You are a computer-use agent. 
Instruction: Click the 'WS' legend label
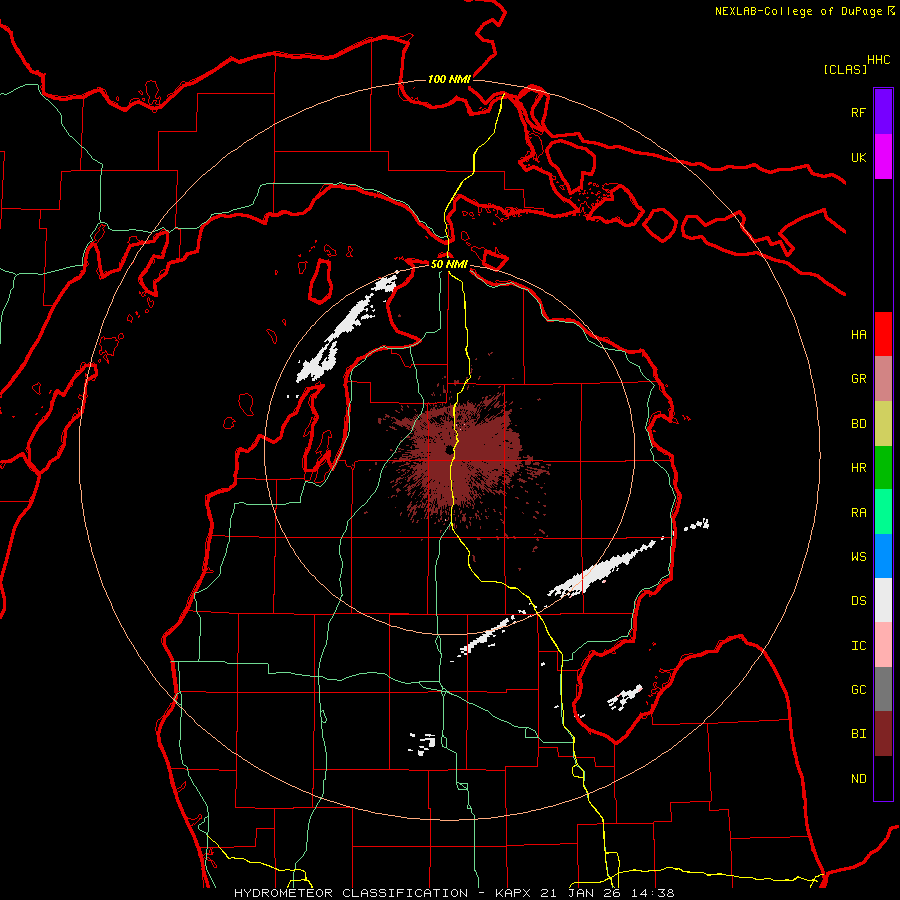tap(858, 557)
